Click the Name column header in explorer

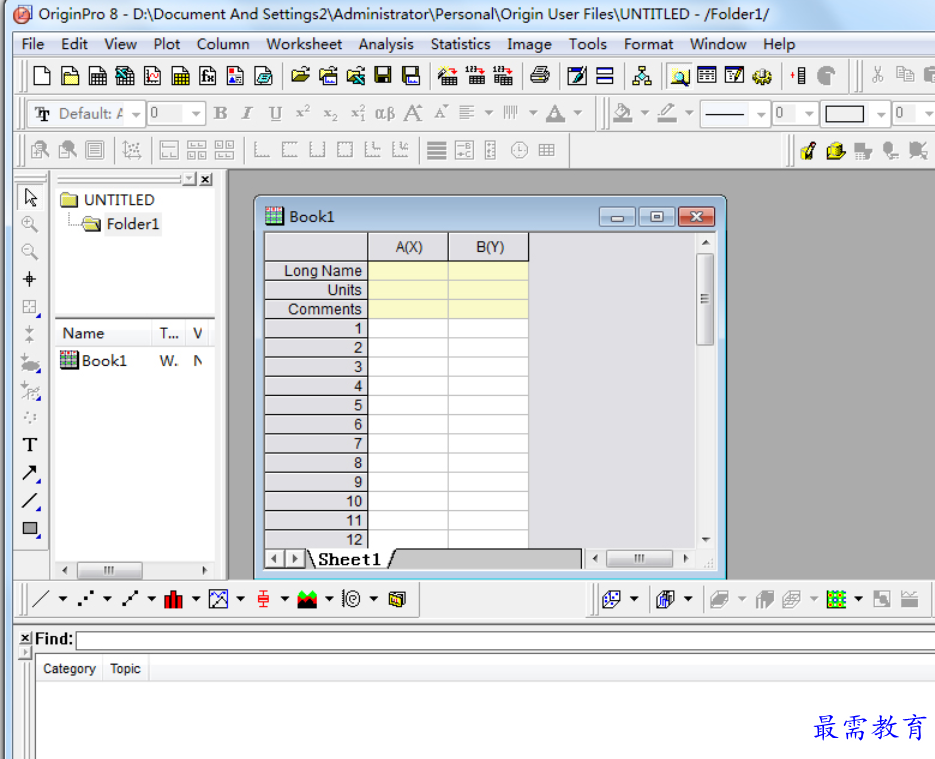[103, 333]
